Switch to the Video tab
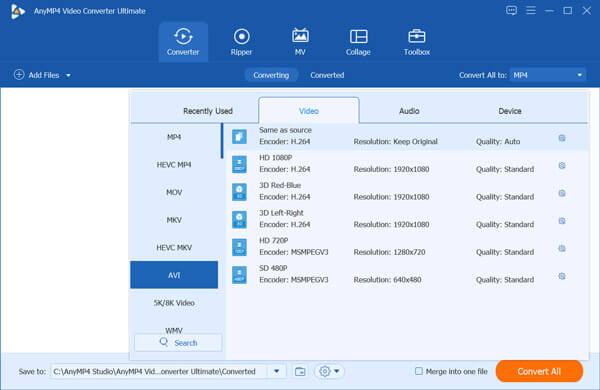The image size is (600, 390). (x=309, y=111)
